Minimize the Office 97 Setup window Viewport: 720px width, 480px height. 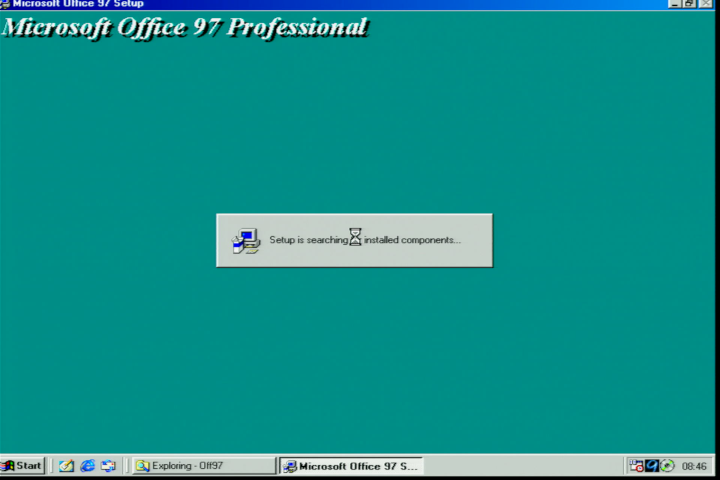pos(675,3)
